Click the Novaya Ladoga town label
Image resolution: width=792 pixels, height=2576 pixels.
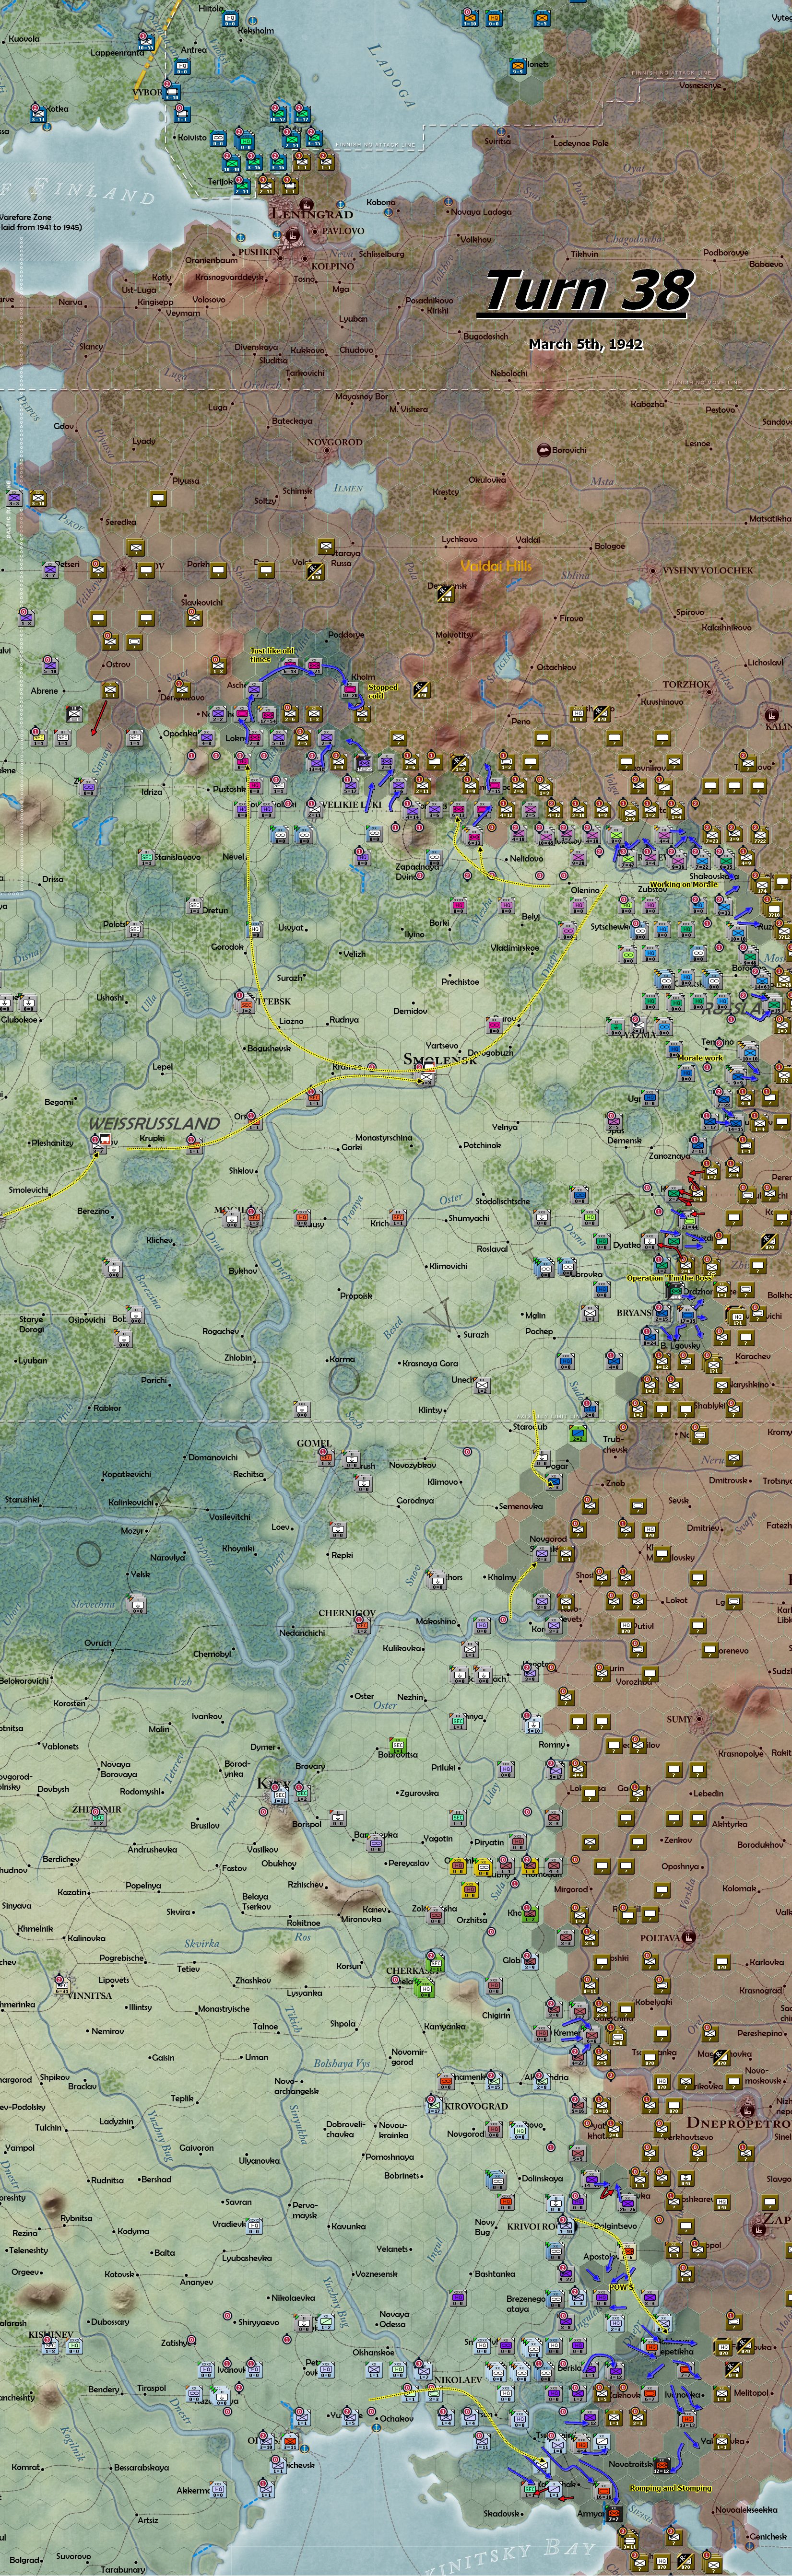pyautogui.click(x=481, y=212)
